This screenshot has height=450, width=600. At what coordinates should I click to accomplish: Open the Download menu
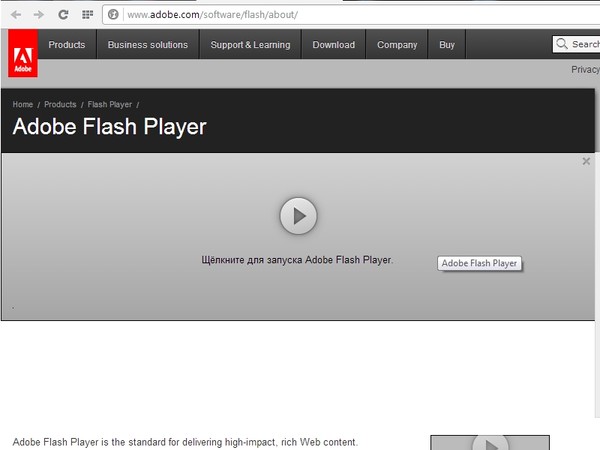click(x=334, y=45)
